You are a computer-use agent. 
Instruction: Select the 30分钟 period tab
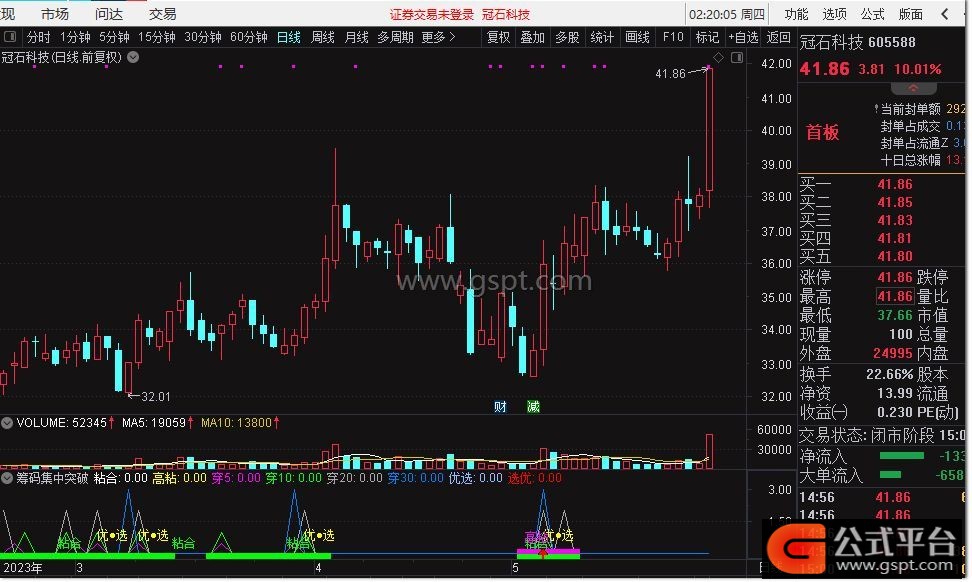(203, 37)
